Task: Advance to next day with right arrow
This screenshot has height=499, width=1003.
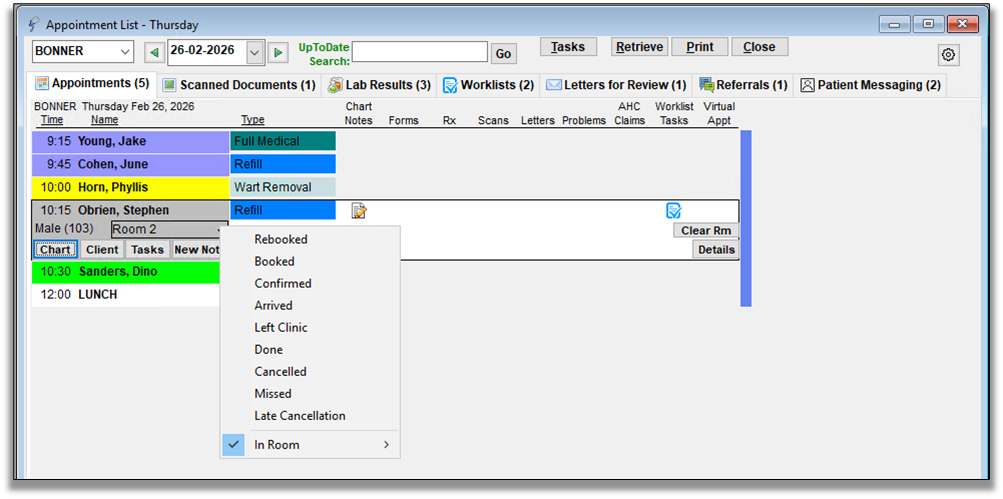Action: (x=278, y=52)
